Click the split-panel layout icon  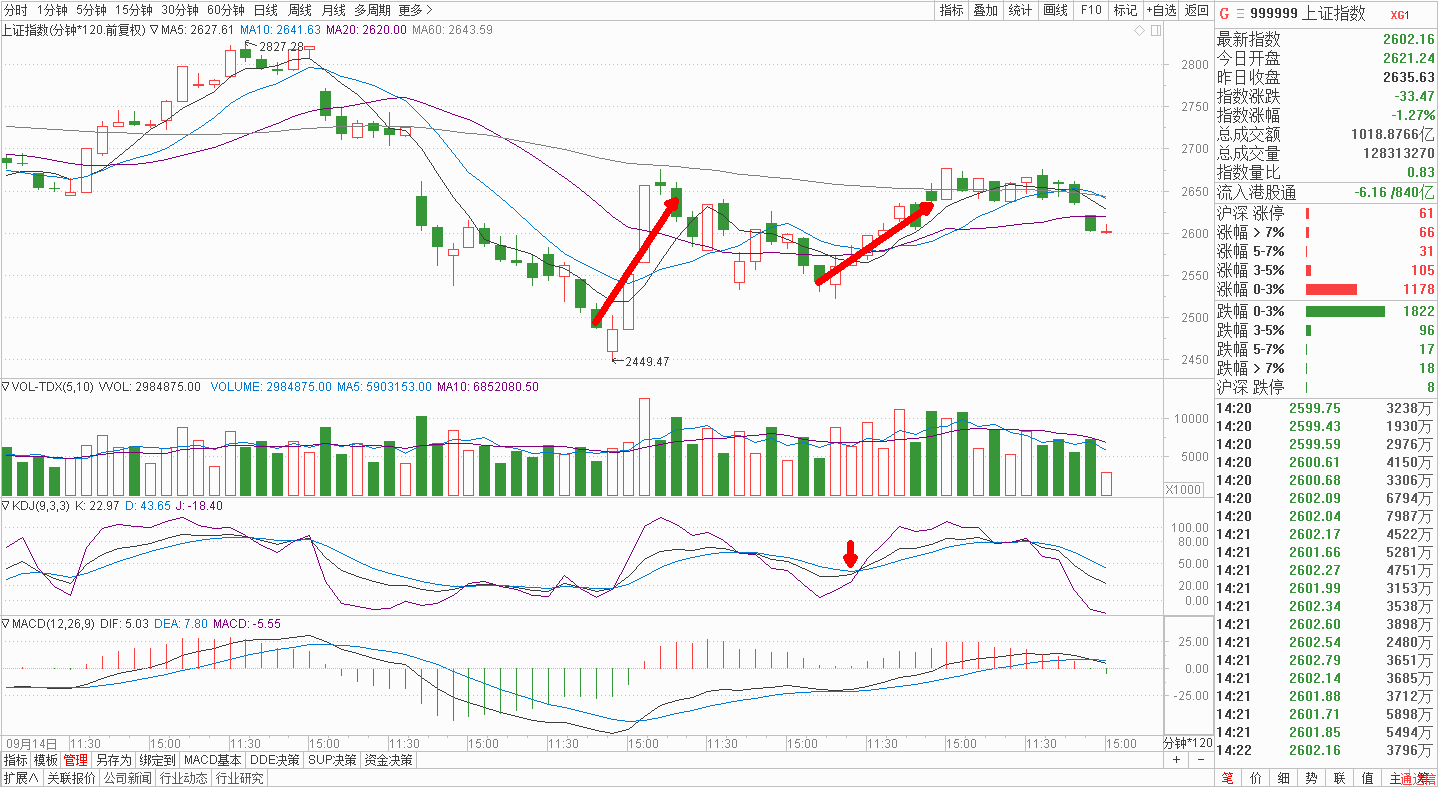(x=1156, y=31)
